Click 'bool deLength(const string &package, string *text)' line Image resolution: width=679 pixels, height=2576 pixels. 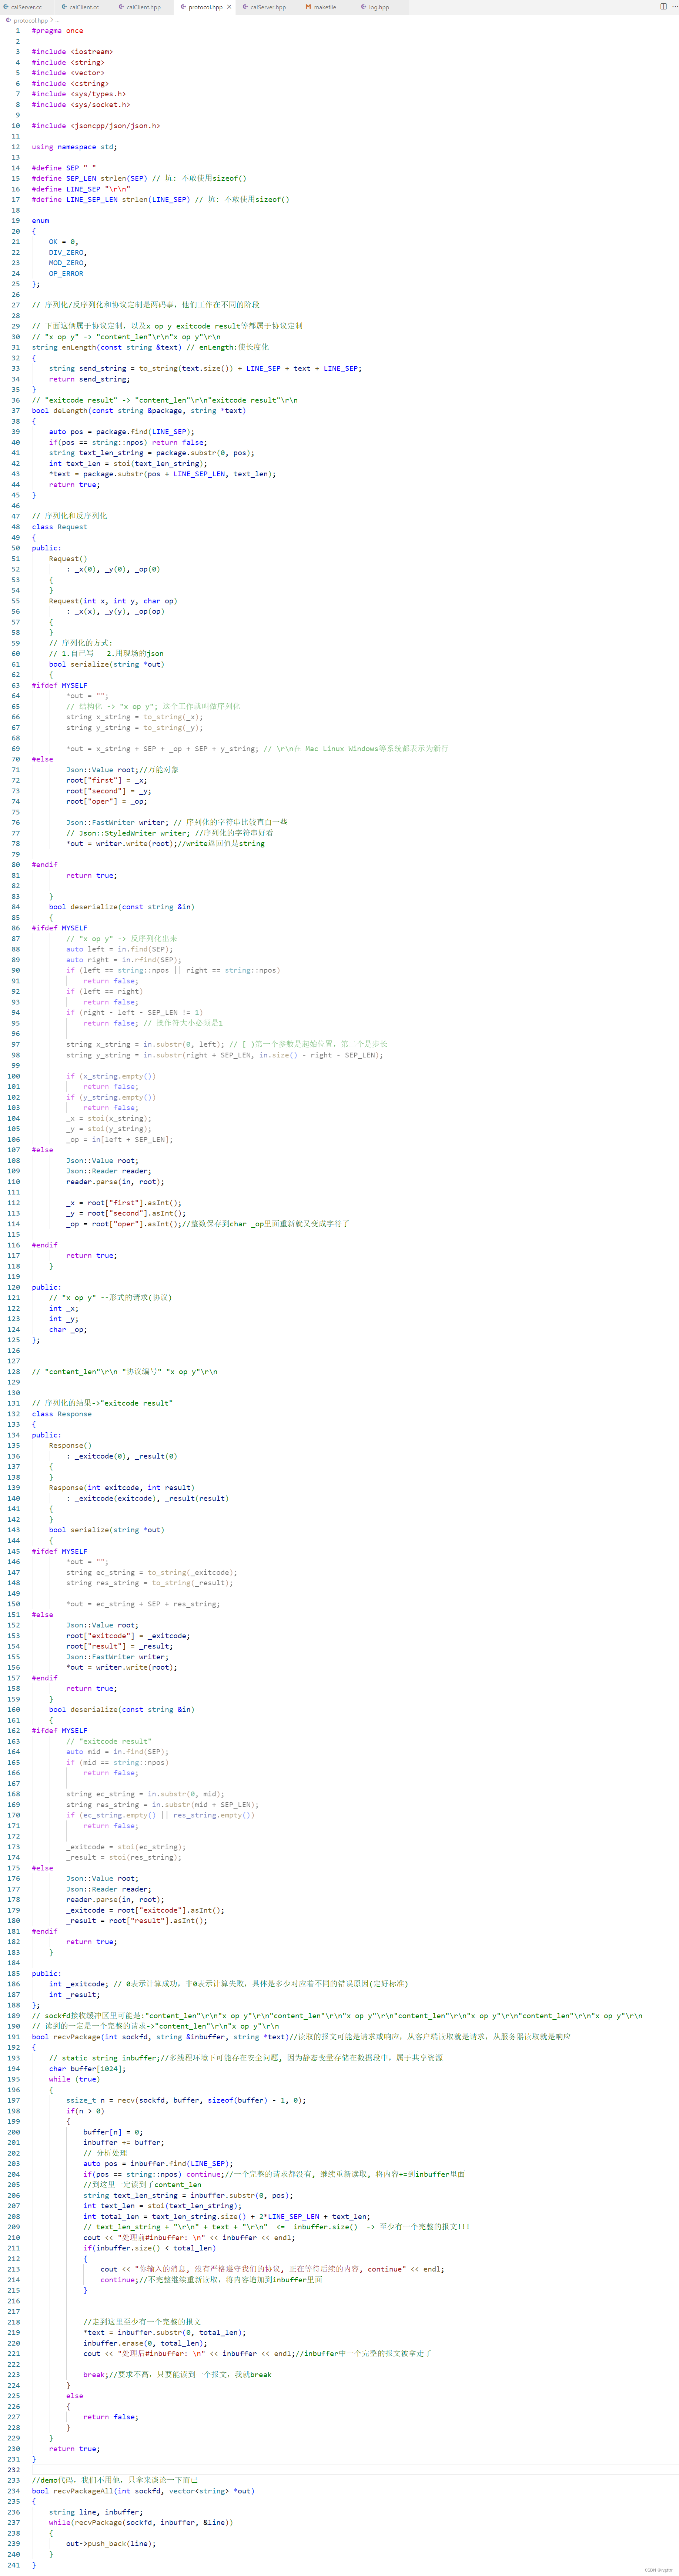[138, 411]
